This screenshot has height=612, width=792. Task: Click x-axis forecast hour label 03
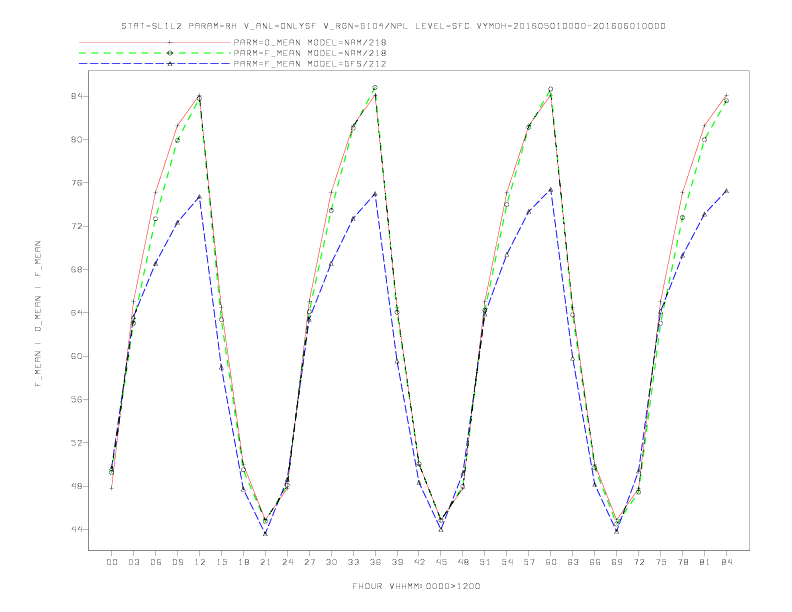coord(133,562)
